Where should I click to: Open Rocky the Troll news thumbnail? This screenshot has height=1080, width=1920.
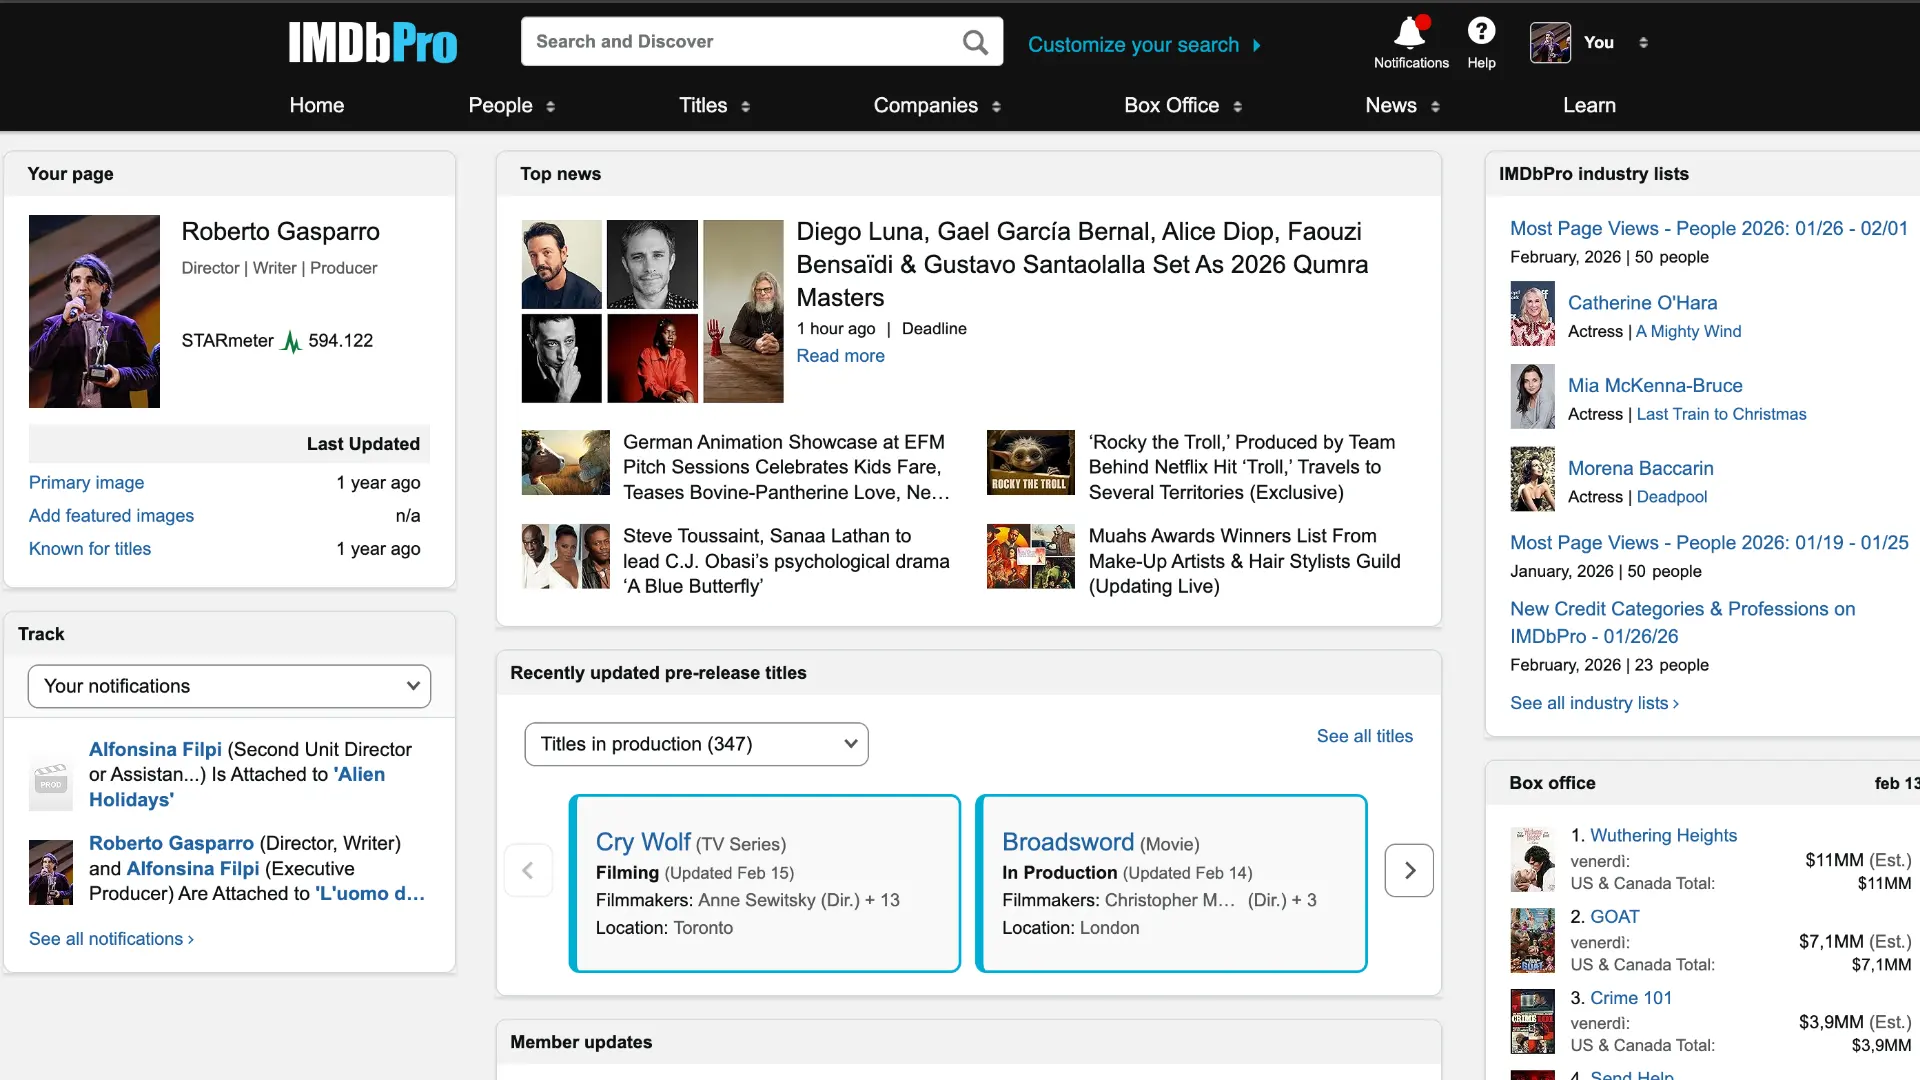tap(1030, 462)
